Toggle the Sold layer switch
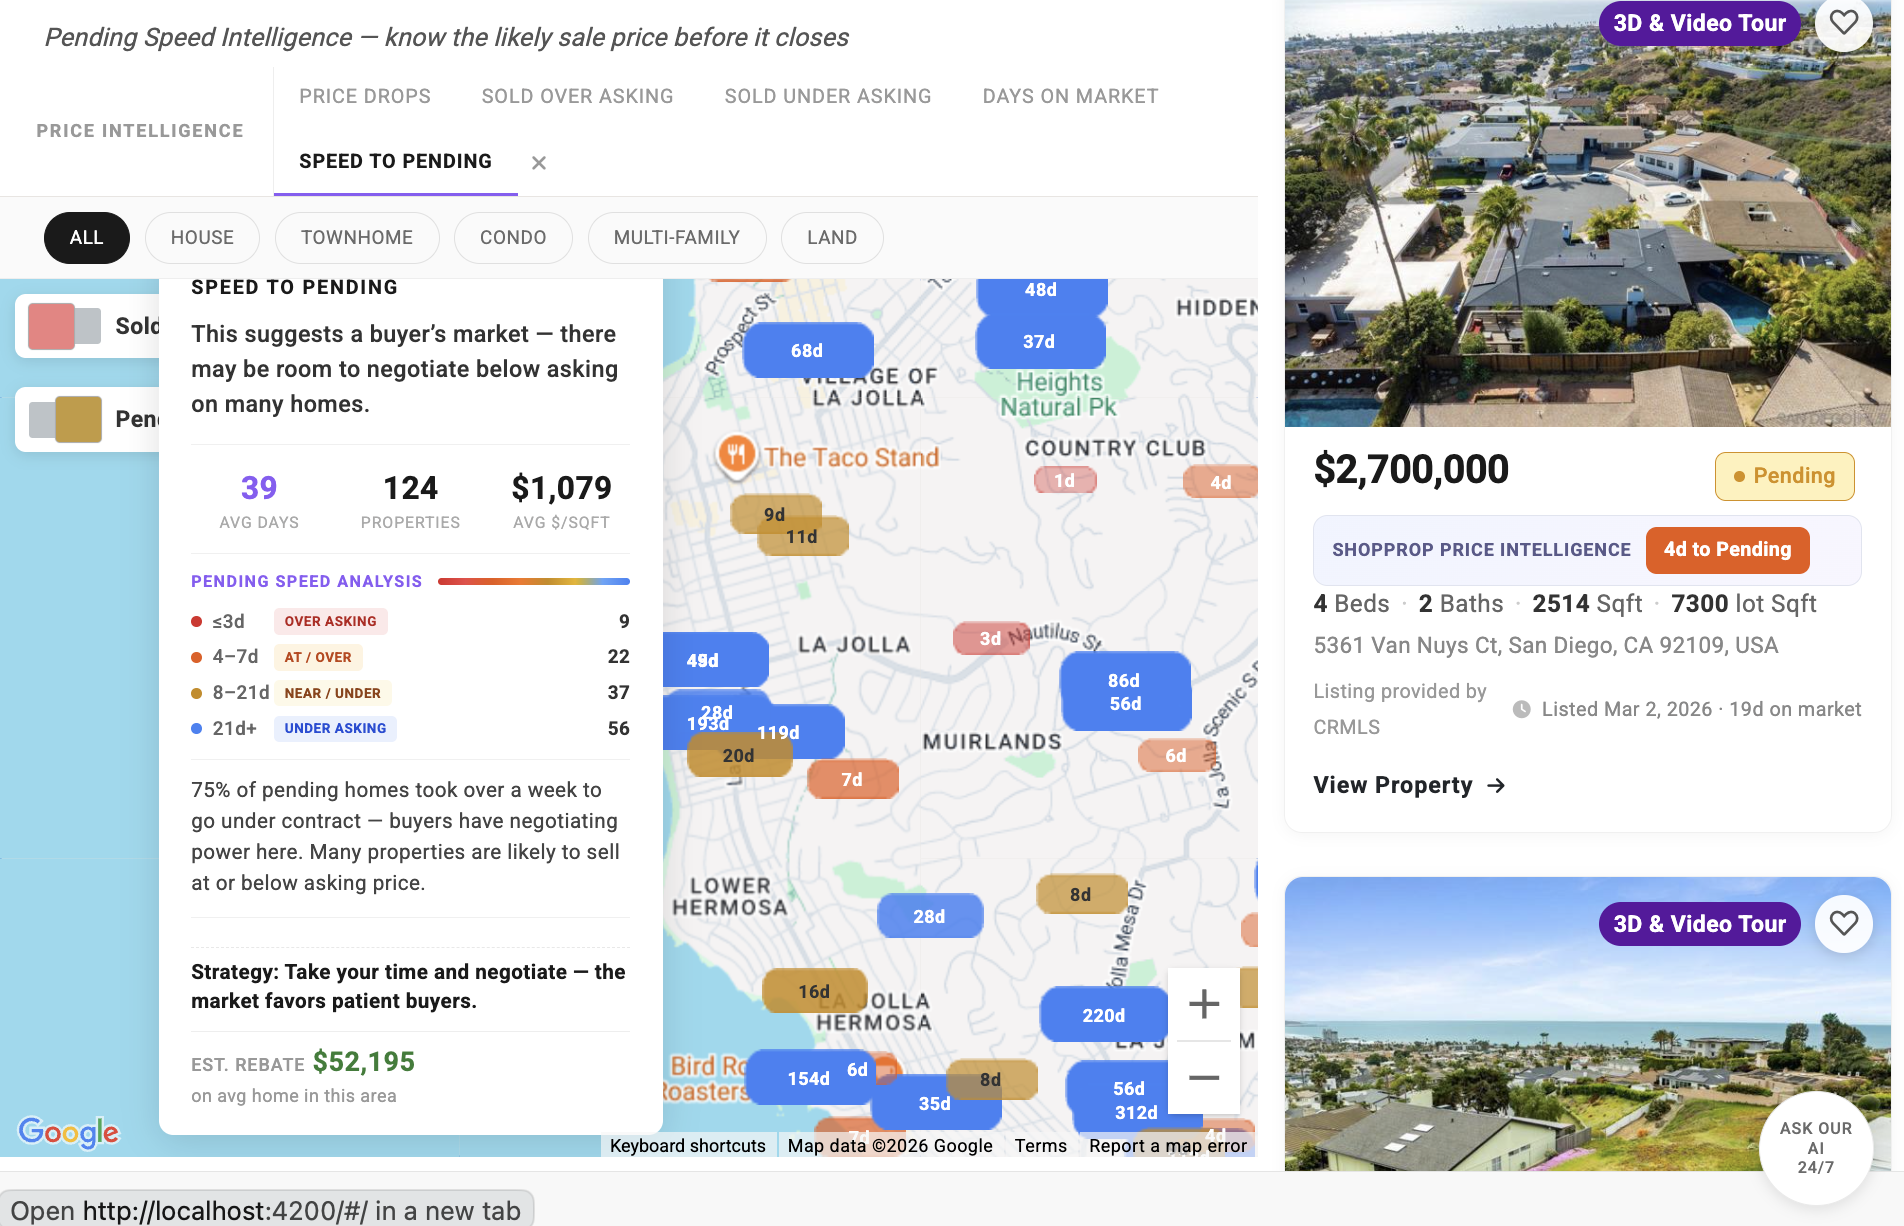The image size is (1904, 1226). pyautogui.click(x=65, y=326)
